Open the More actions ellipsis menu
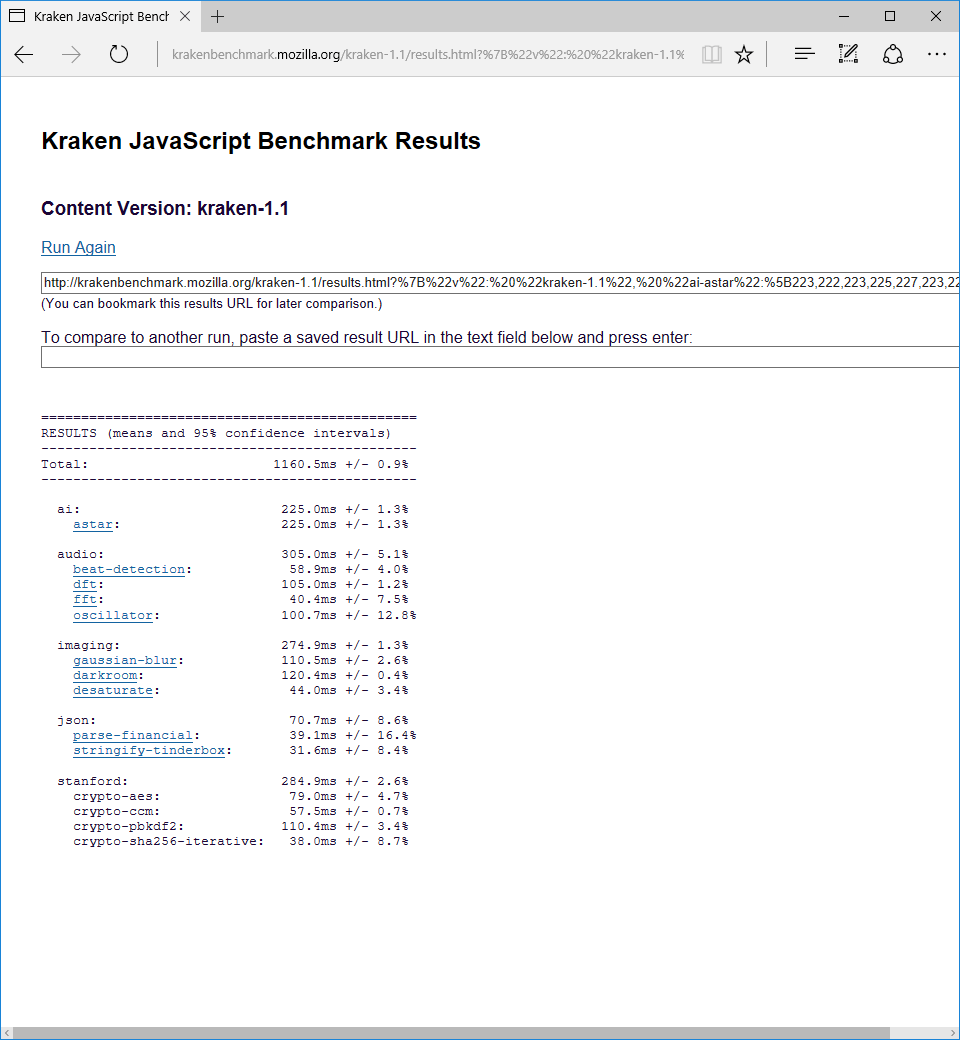Image resolution: width=960 pixels, height=1040 pixels. (937, 54)
